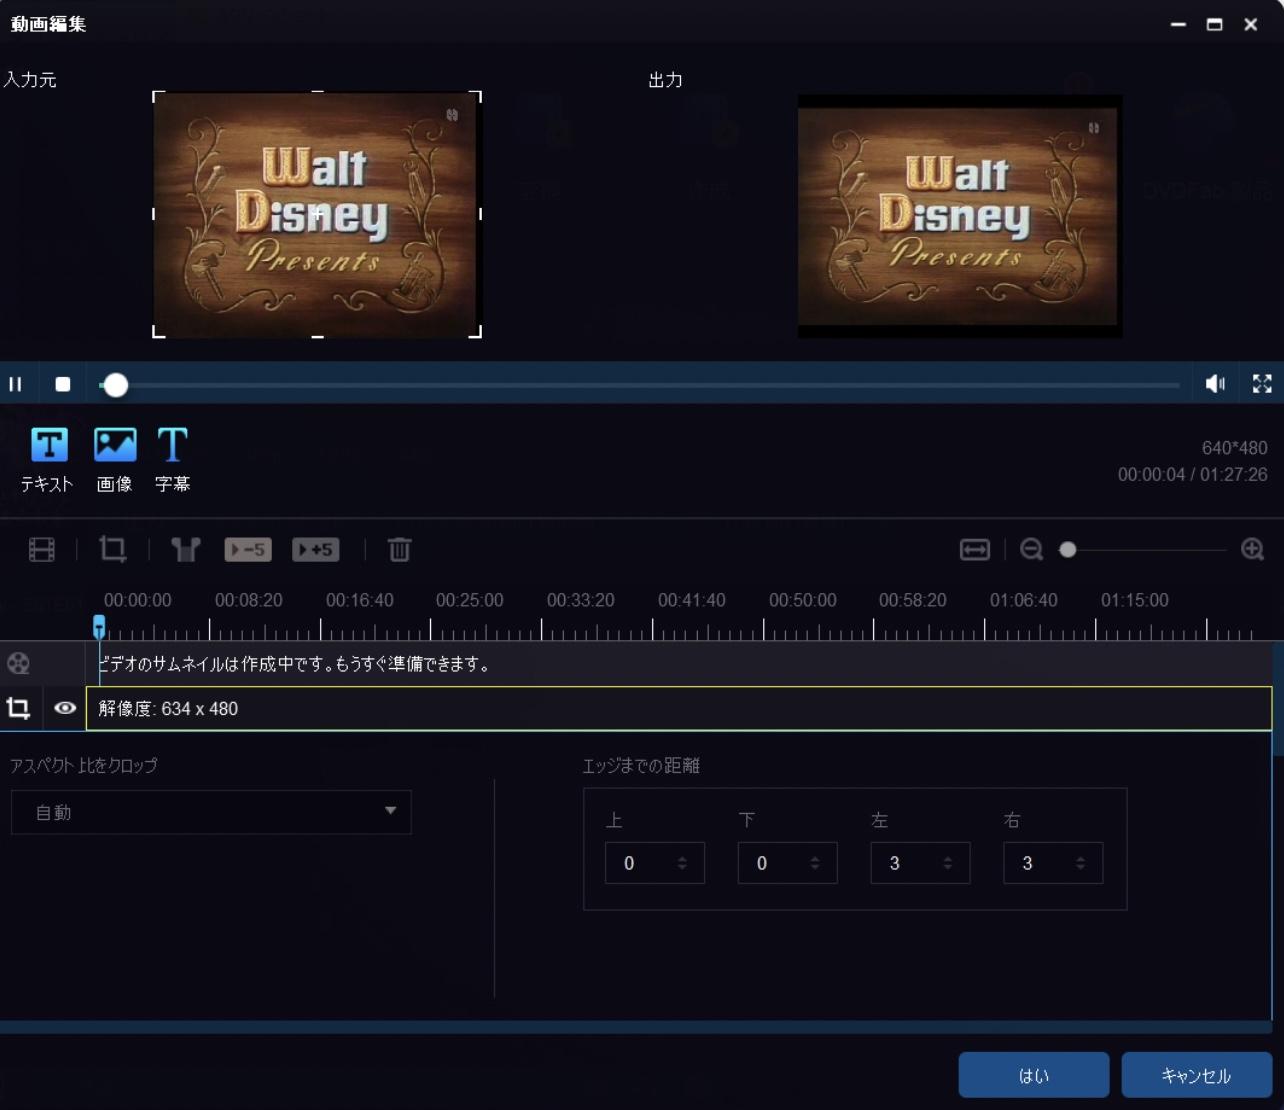Select the crop tool in the toolbar
The image size is (1284, 1110).
(113, 549)
